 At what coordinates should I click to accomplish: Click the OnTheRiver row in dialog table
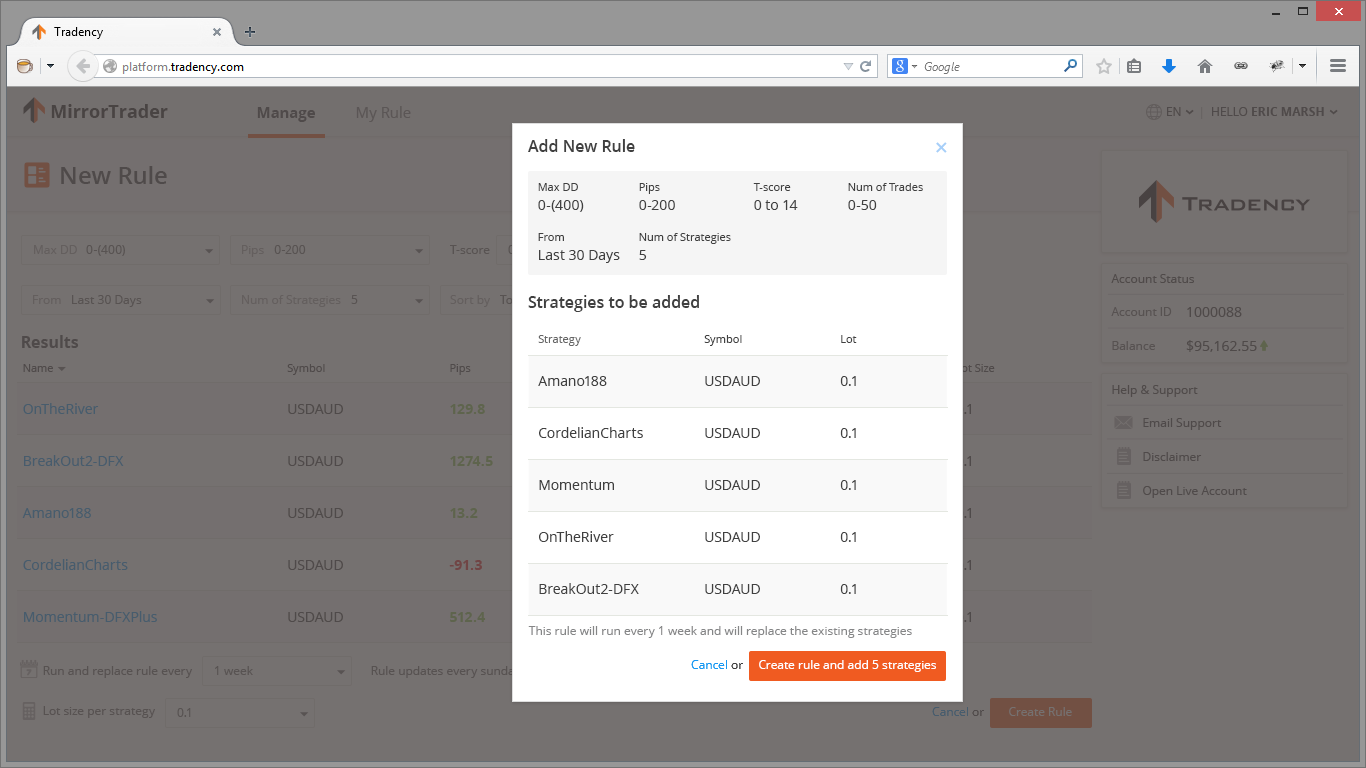(737, 537)
